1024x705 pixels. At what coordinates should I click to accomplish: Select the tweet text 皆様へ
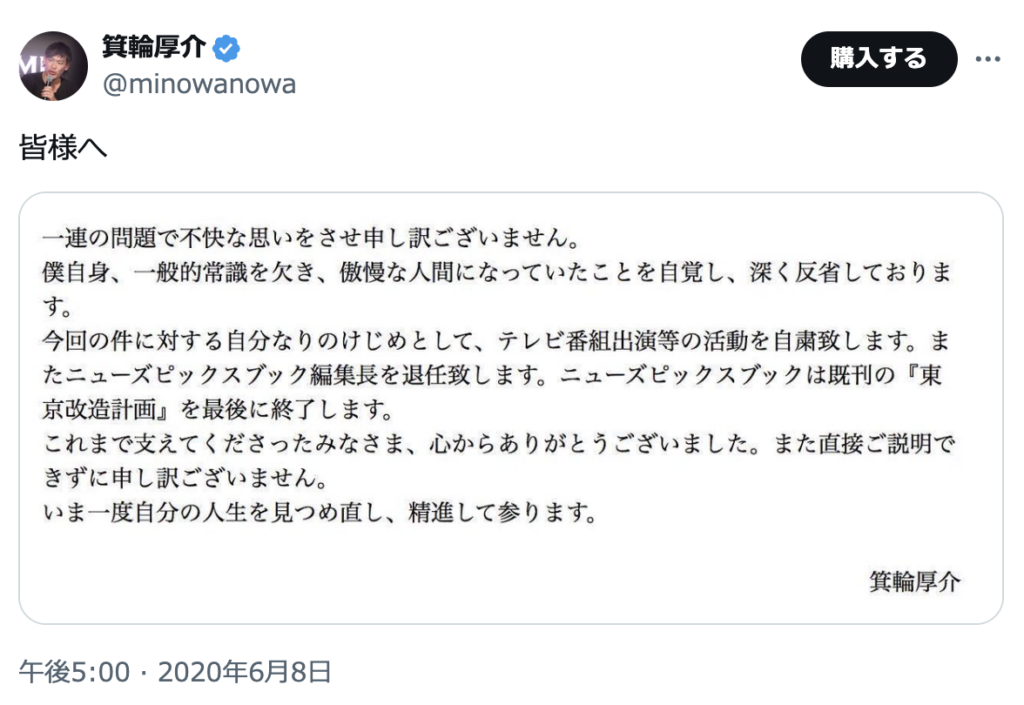point(63,147)
